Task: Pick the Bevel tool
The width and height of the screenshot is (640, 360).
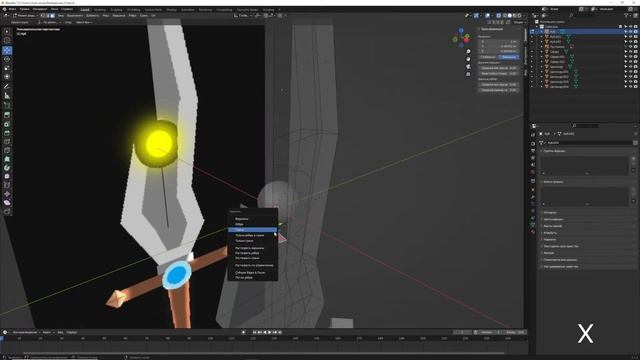Action: point(7,133)
